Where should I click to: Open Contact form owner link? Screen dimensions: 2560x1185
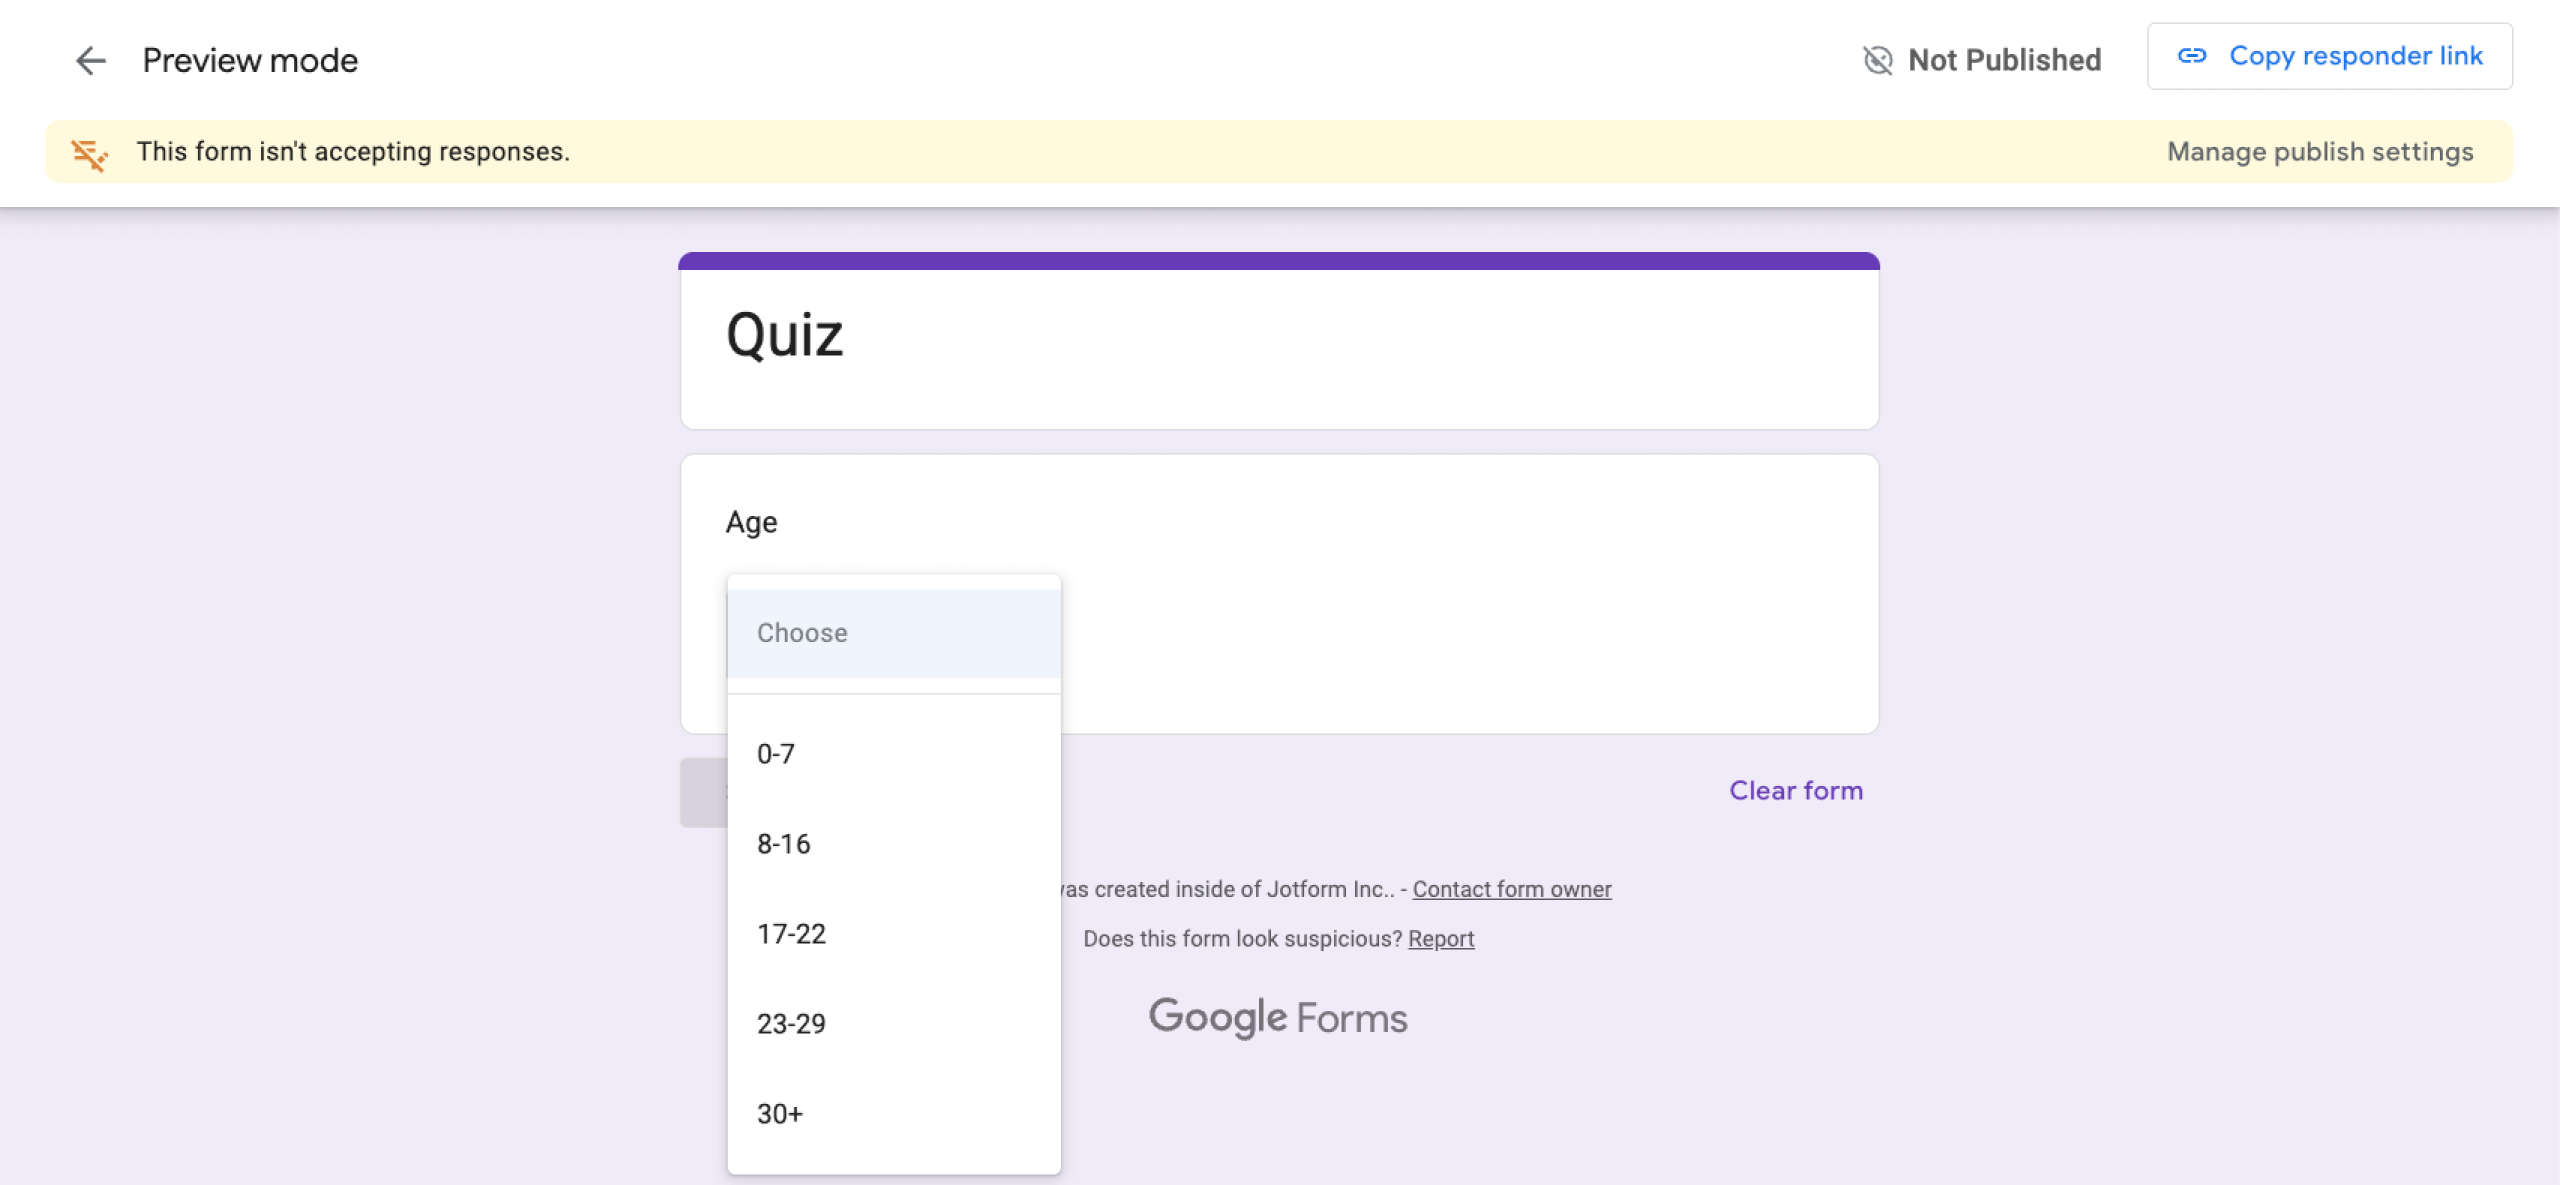1511,888
